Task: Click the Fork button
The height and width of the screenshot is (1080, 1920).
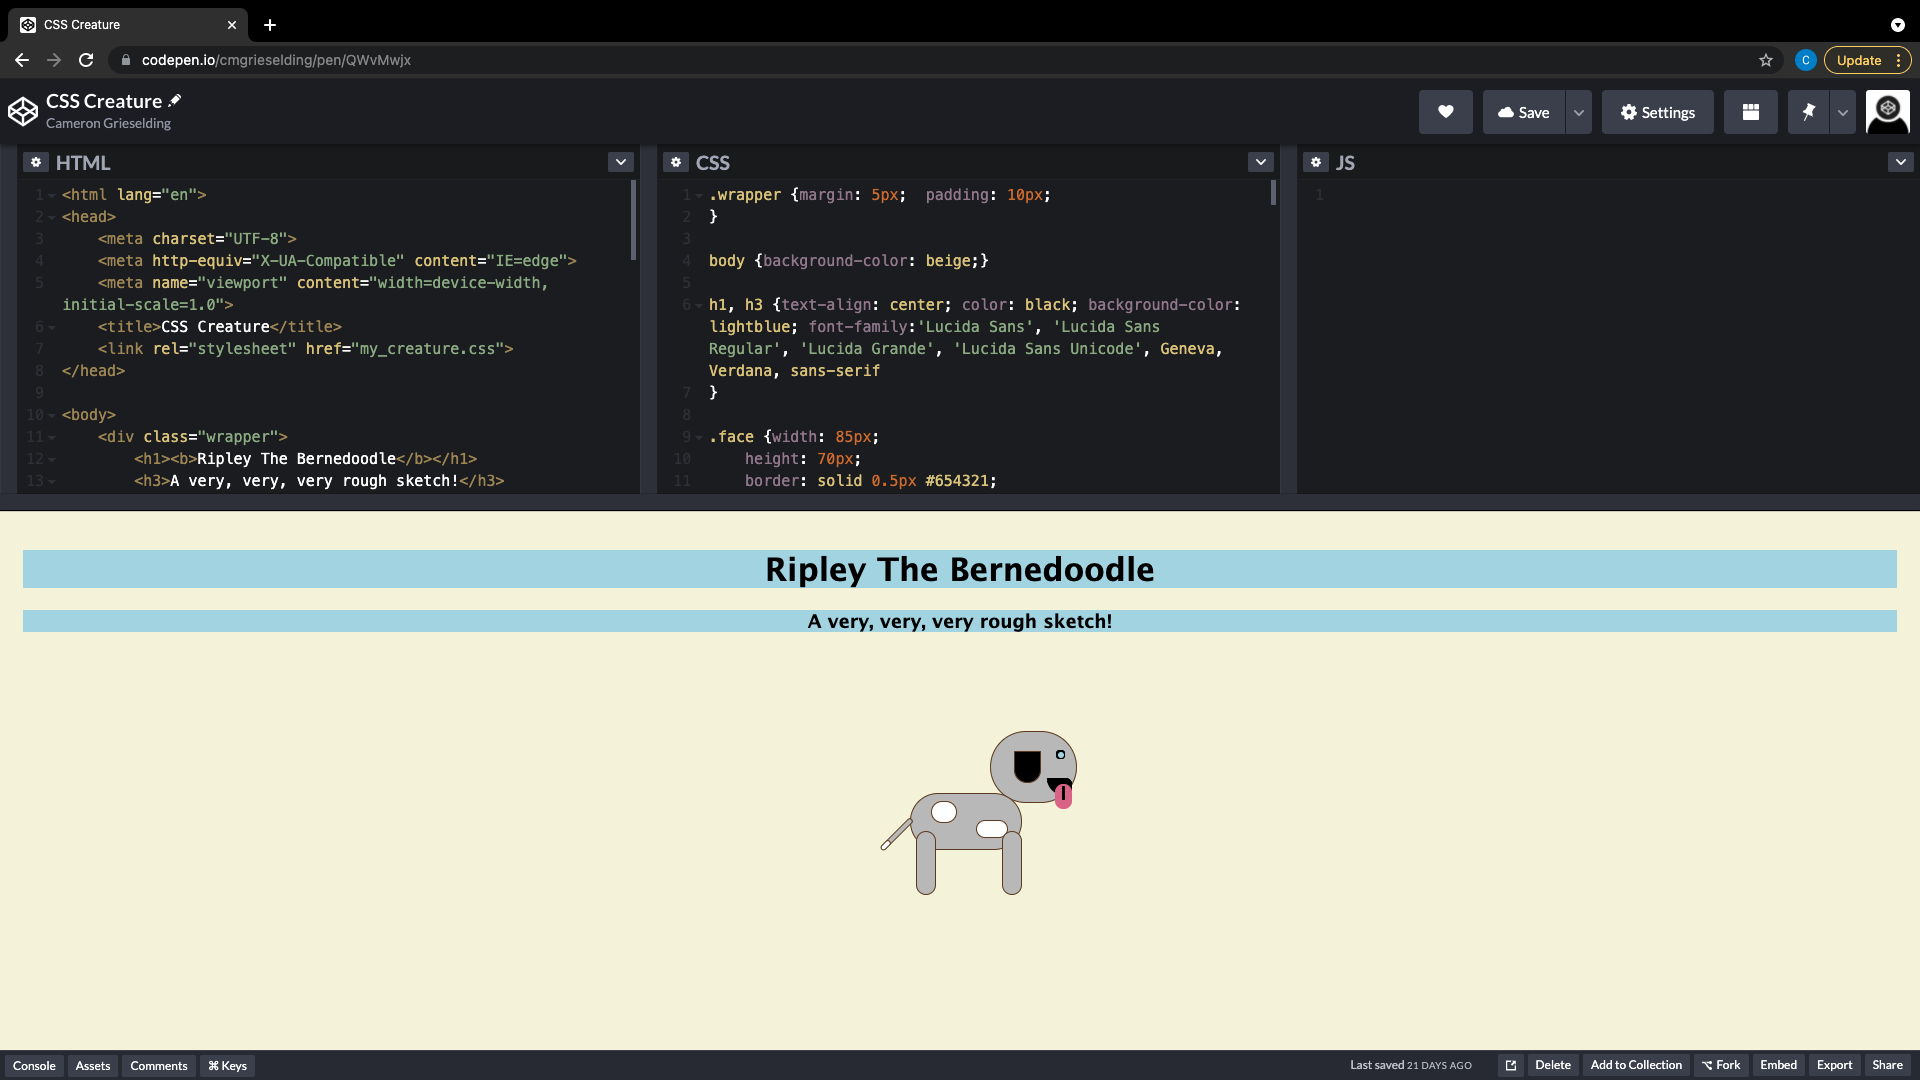Action: (x=1721, y=1065)
